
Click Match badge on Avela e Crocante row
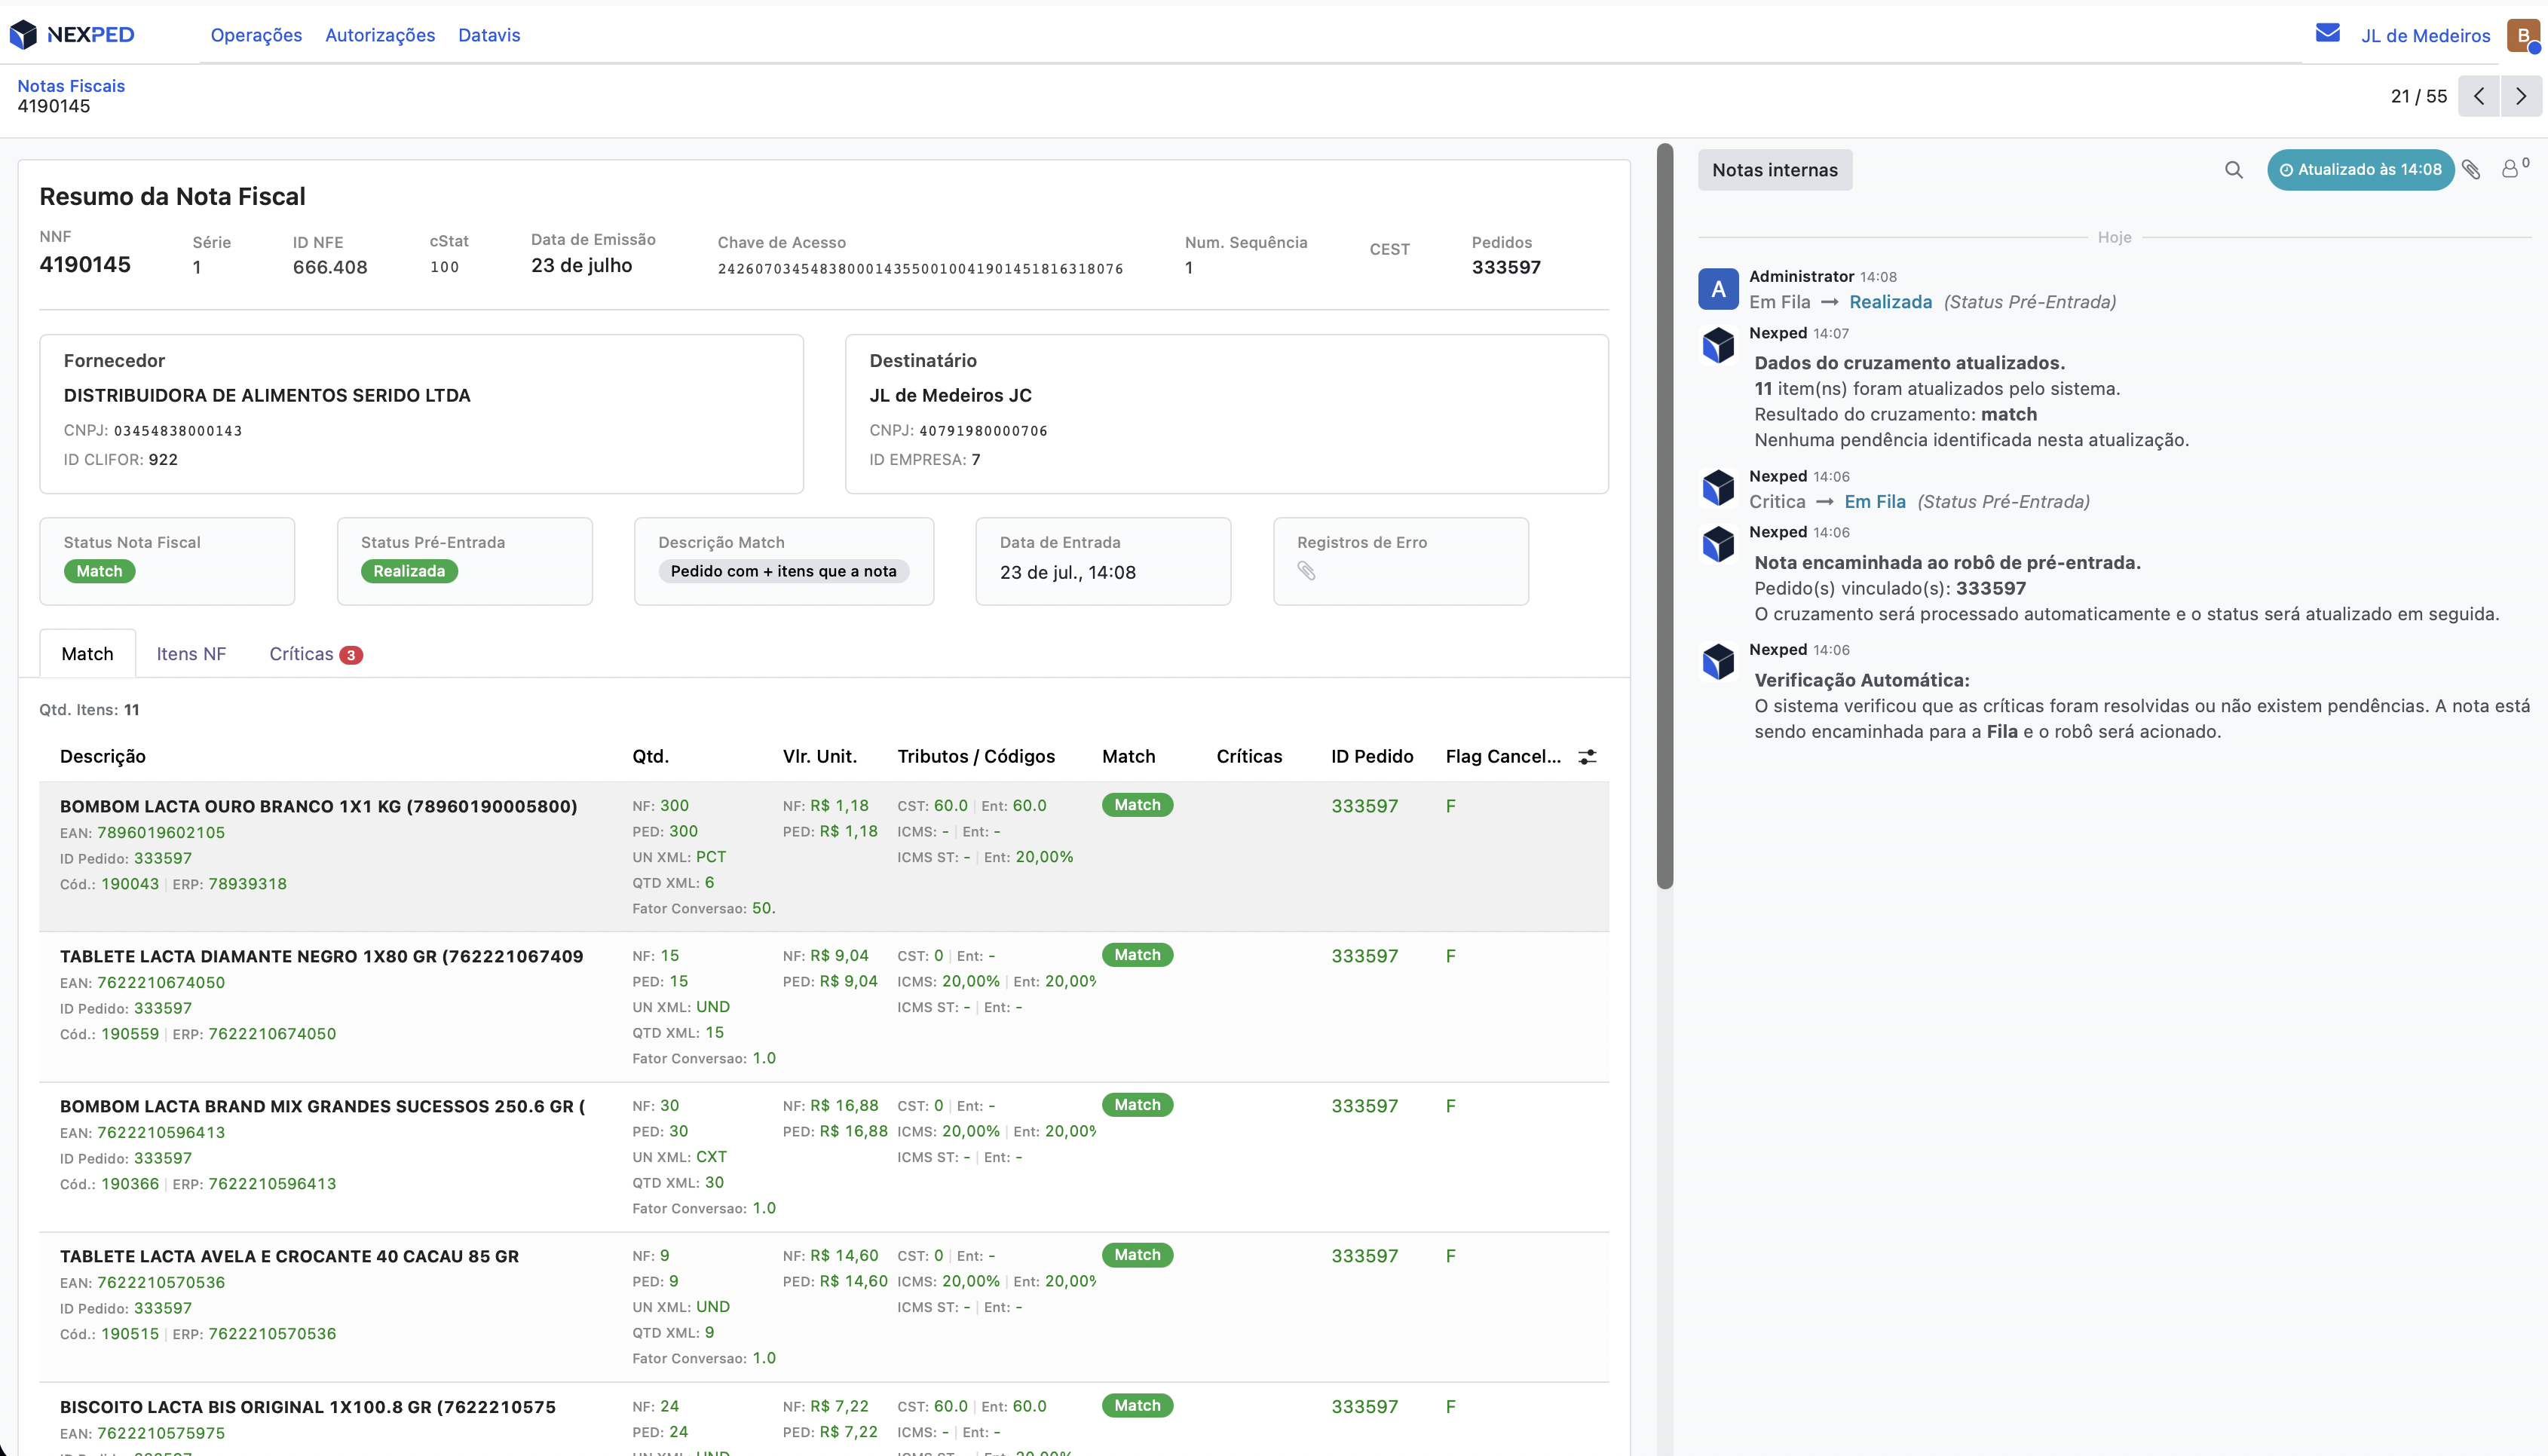coord(1137,1255)
